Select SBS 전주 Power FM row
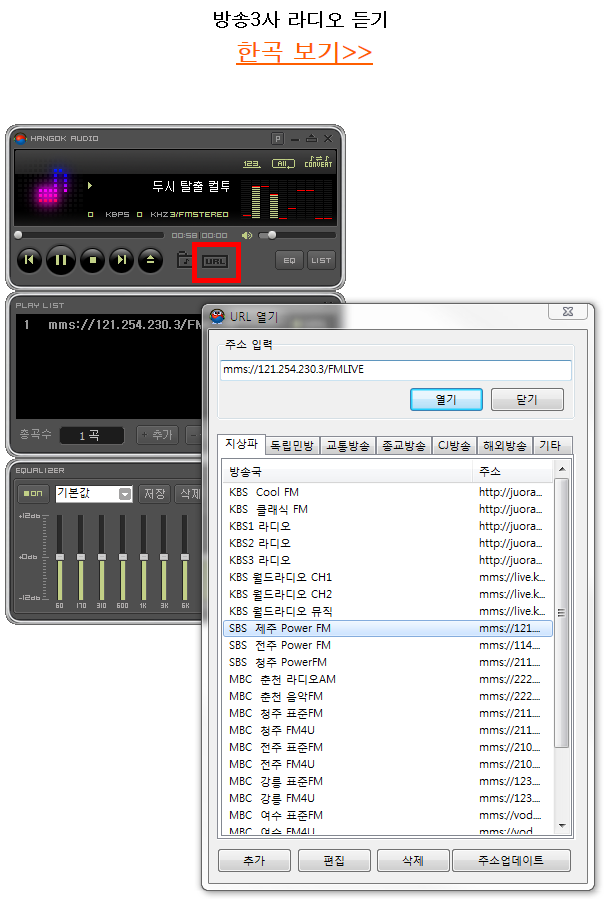Viewport: 604px width, 909px height. pyautogui.click(x=388, y=645)
